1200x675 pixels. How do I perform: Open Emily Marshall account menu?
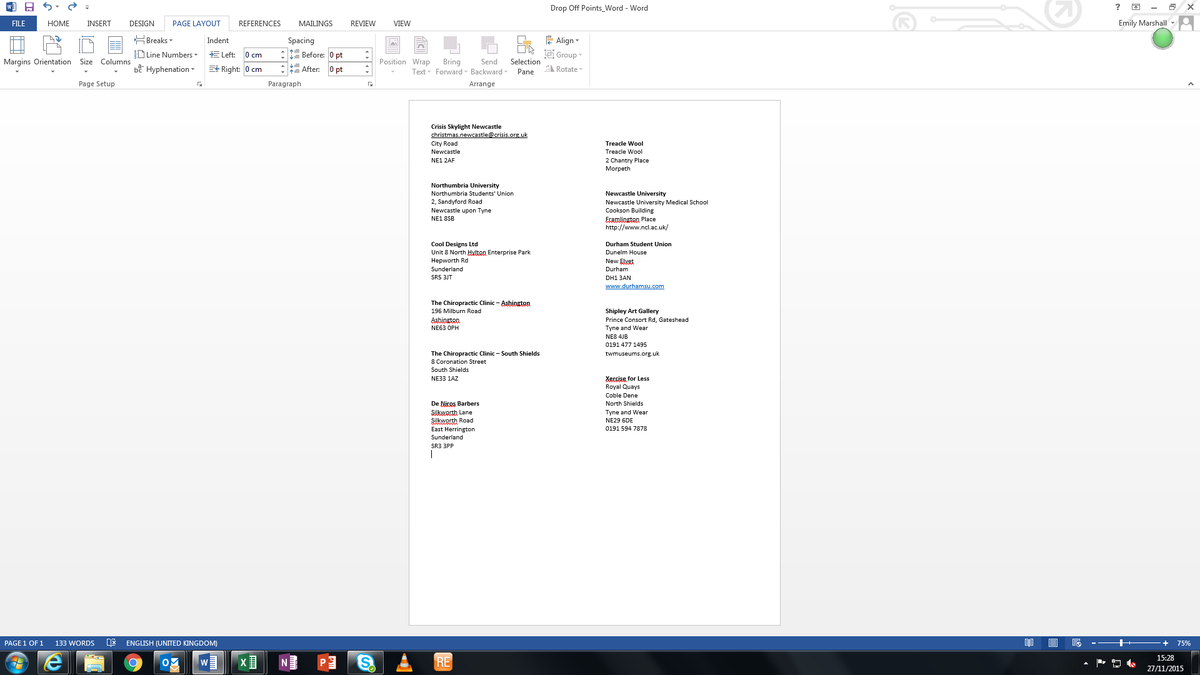click(1148, 23)
